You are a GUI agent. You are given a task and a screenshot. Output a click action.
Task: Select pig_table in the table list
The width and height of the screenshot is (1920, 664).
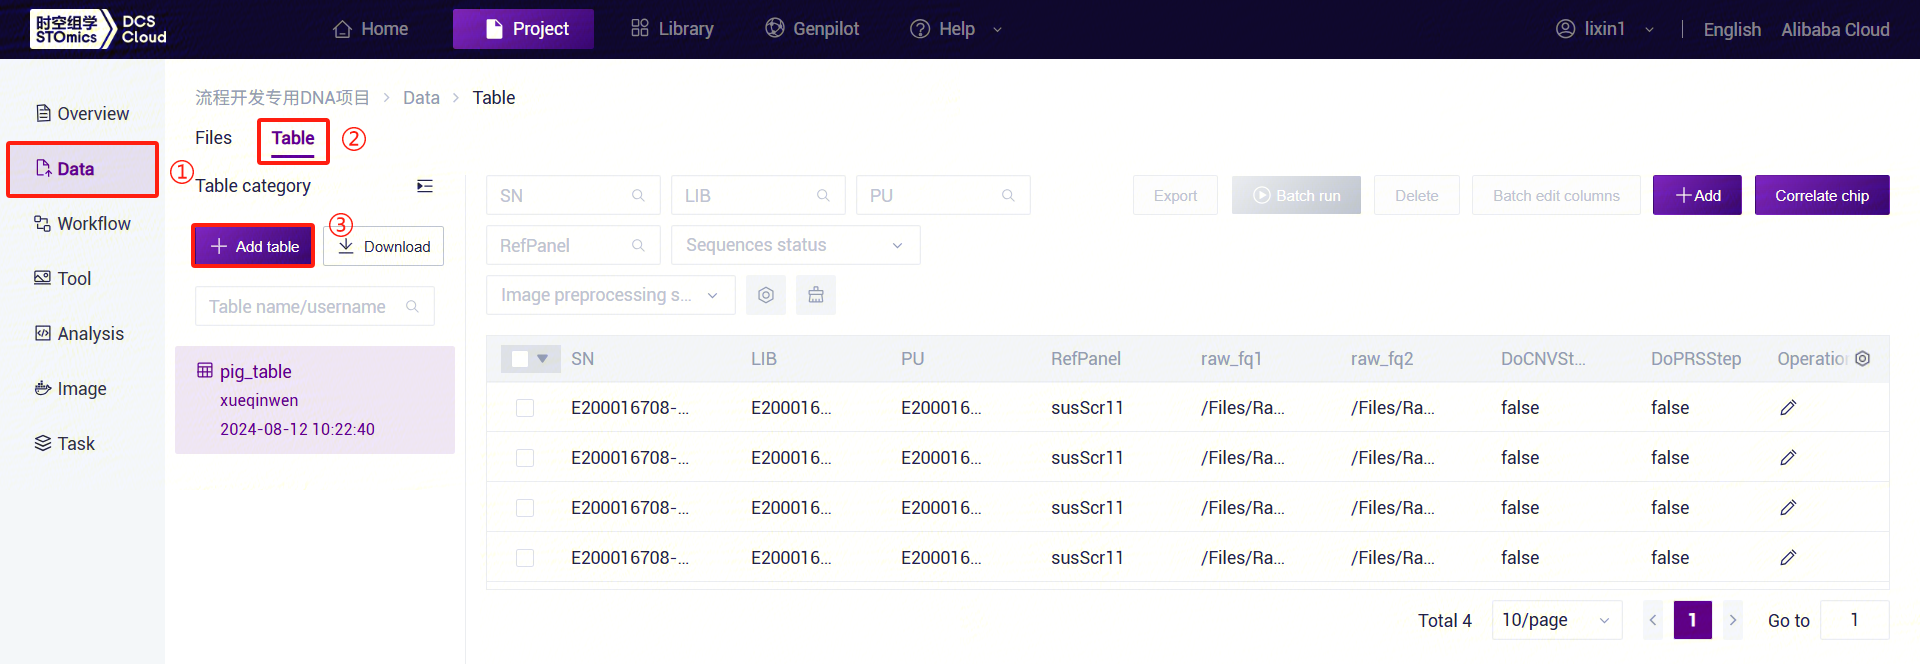pyautogui.click(x=315, y=400)
